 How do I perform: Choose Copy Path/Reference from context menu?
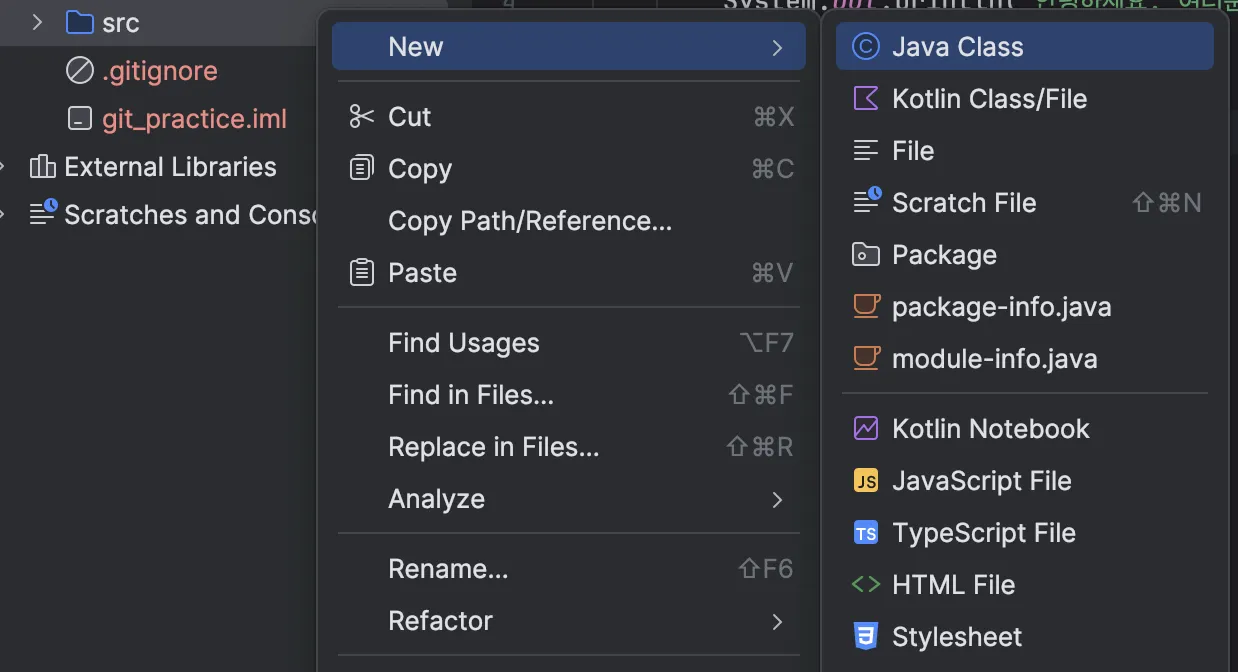(x=530, y=221)
